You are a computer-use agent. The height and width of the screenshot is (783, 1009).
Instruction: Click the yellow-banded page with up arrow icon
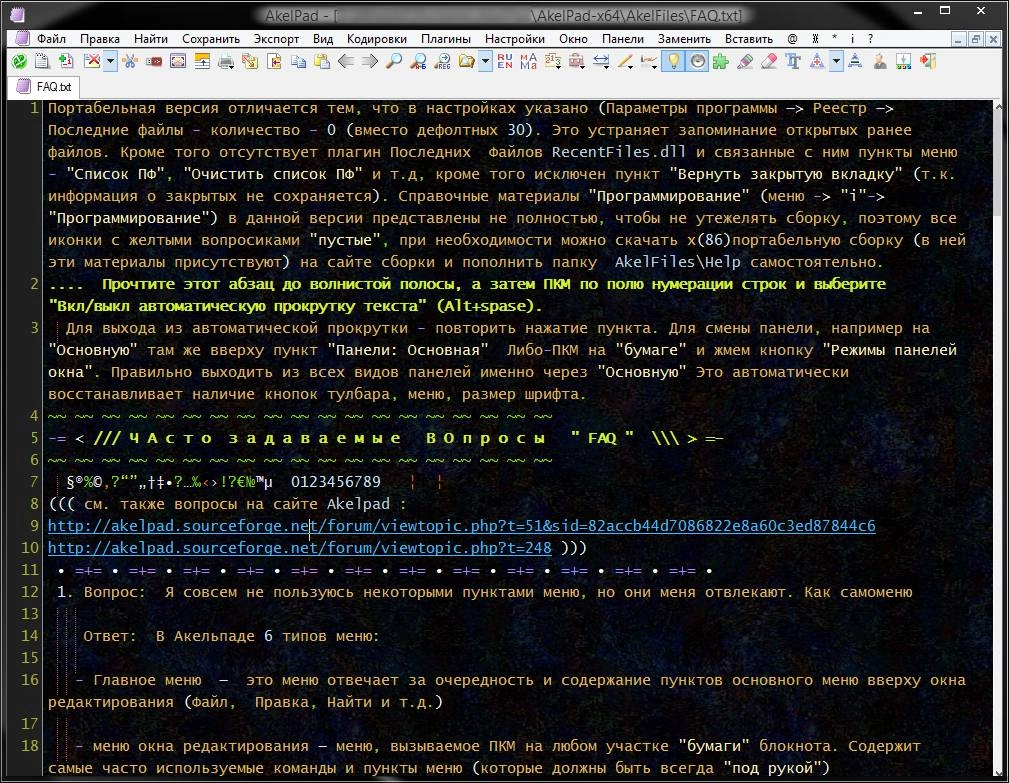pyautogui.click(x=202, y=61)
